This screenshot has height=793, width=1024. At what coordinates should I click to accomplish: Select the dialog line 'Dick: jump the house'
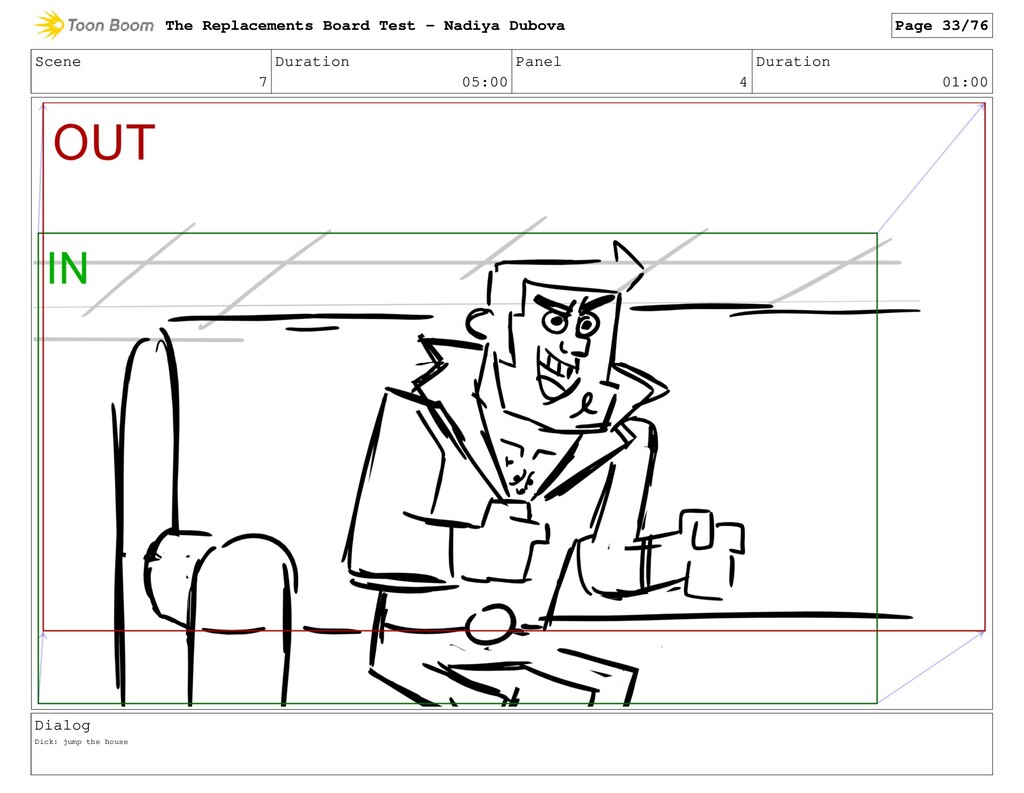tap(81, 741)
